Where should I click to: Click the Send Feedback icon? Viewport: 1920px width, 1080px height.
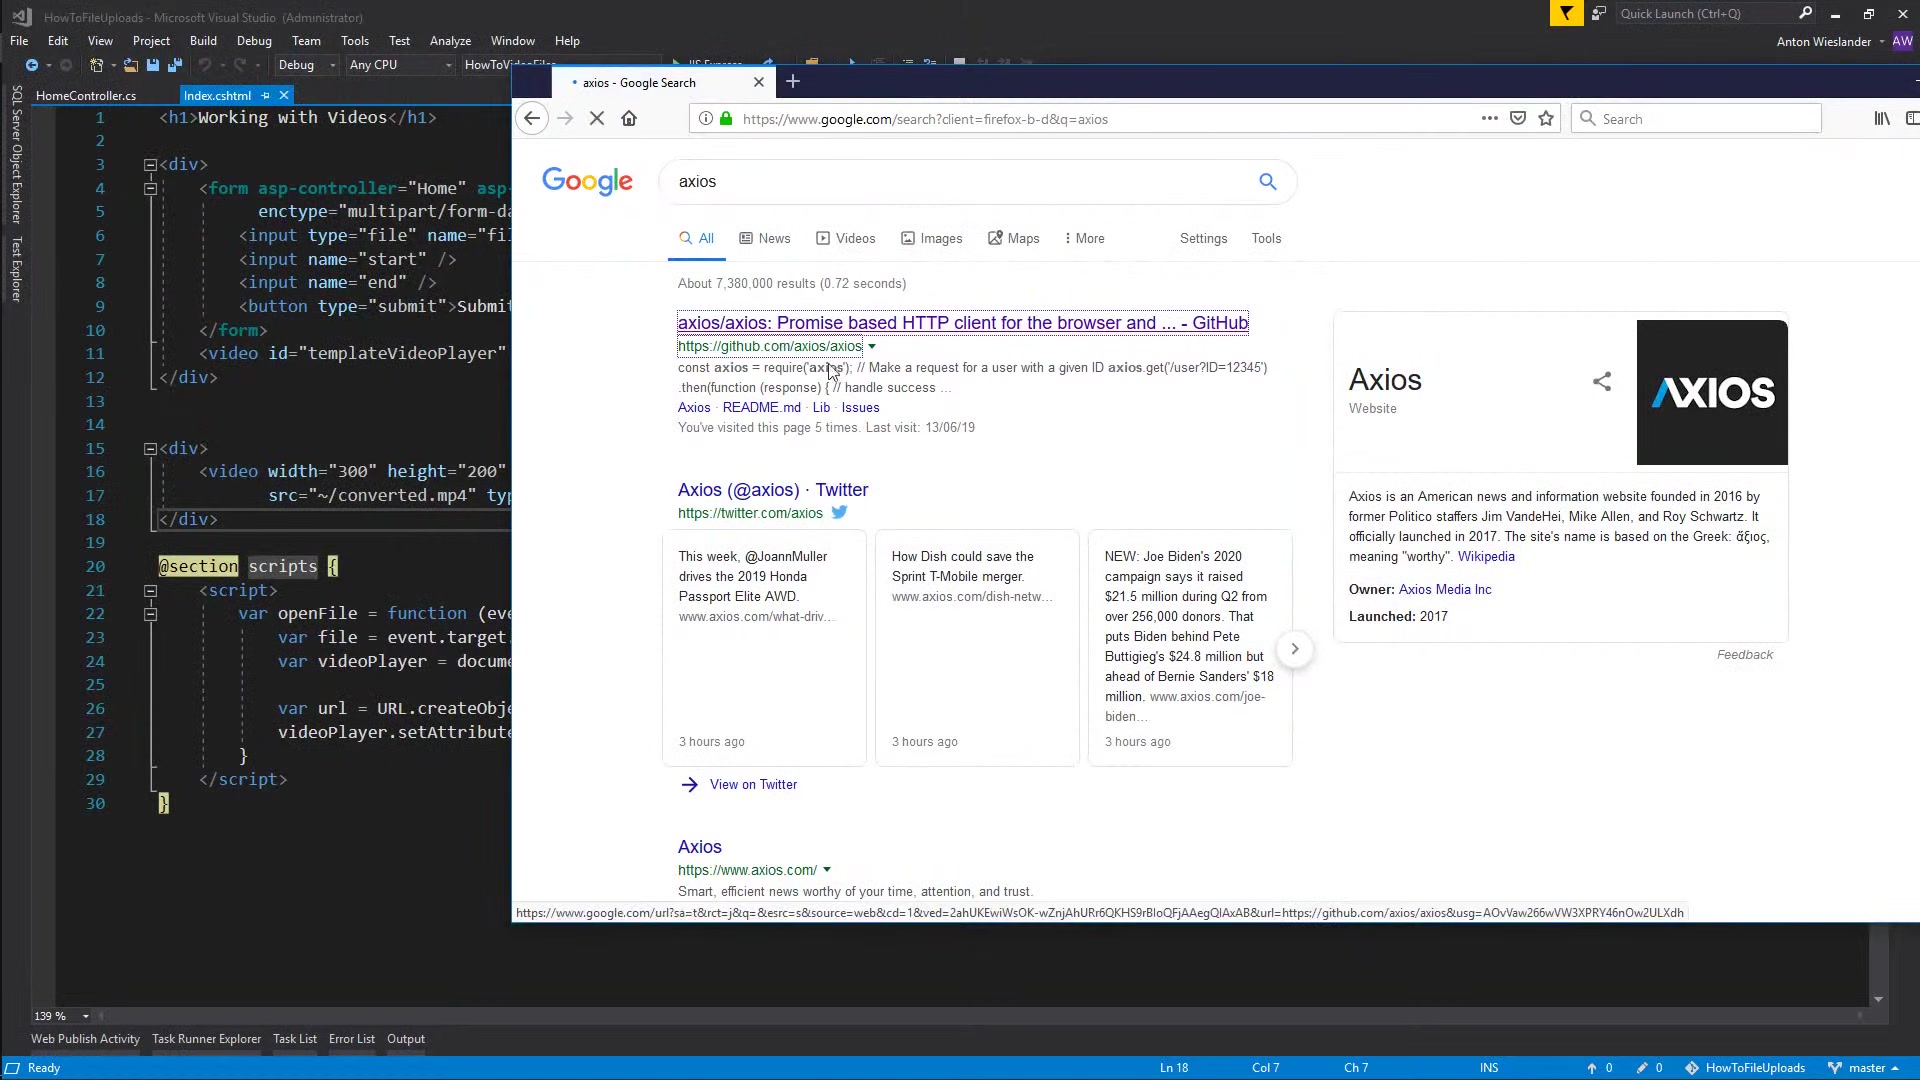(1599, 13)
